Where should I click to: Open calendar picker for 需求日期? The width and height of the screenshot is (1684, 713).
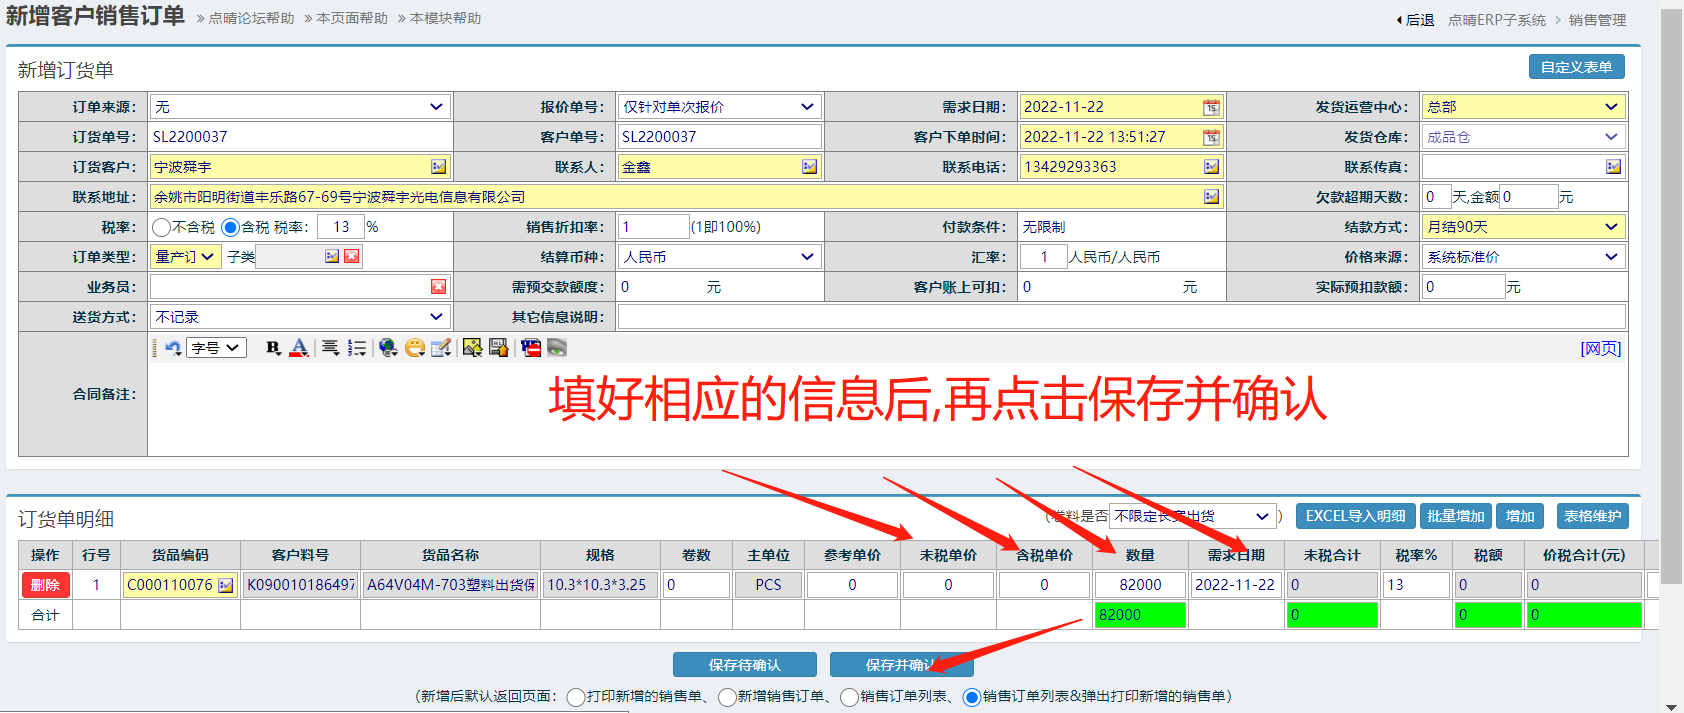tap(1211, 107)
